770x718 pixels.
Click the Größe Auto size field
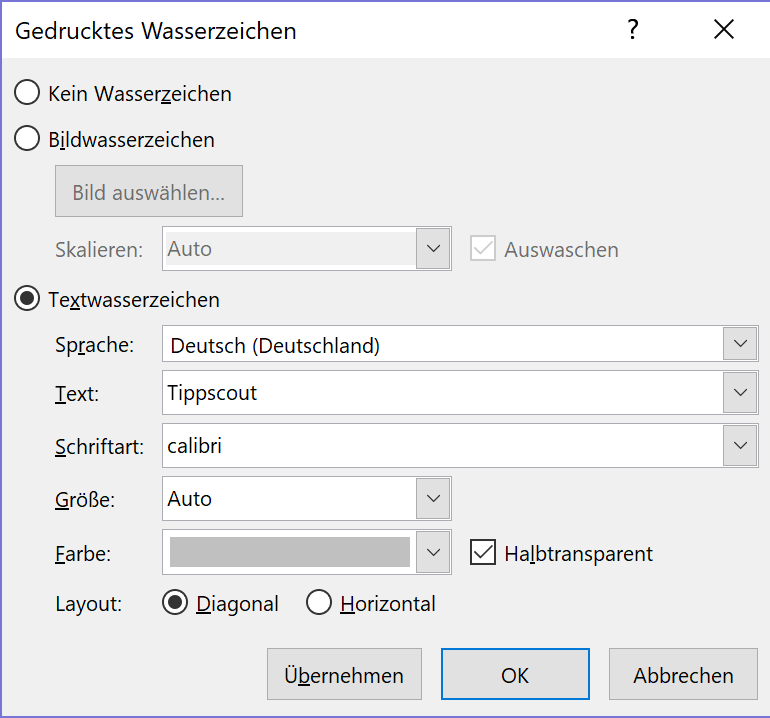pyautogui.click(x=290, y=498)
